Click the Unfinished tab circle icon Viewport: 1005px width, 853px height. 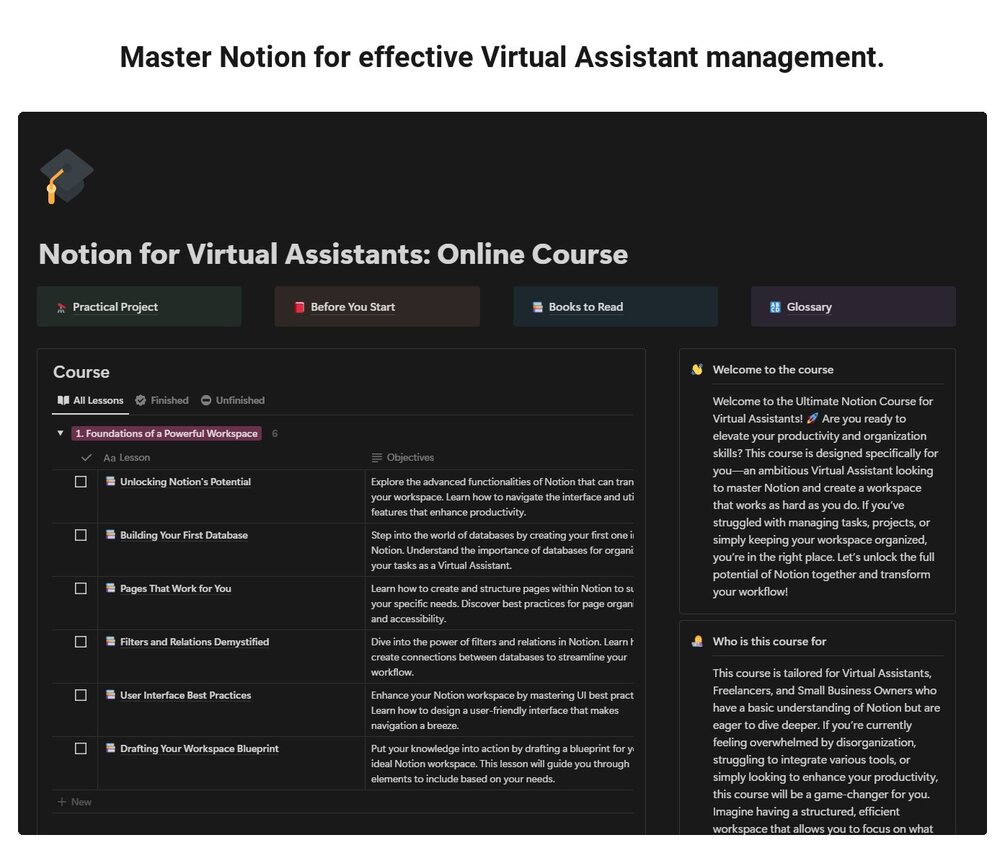pyautogui.click(x=206, y=401)
